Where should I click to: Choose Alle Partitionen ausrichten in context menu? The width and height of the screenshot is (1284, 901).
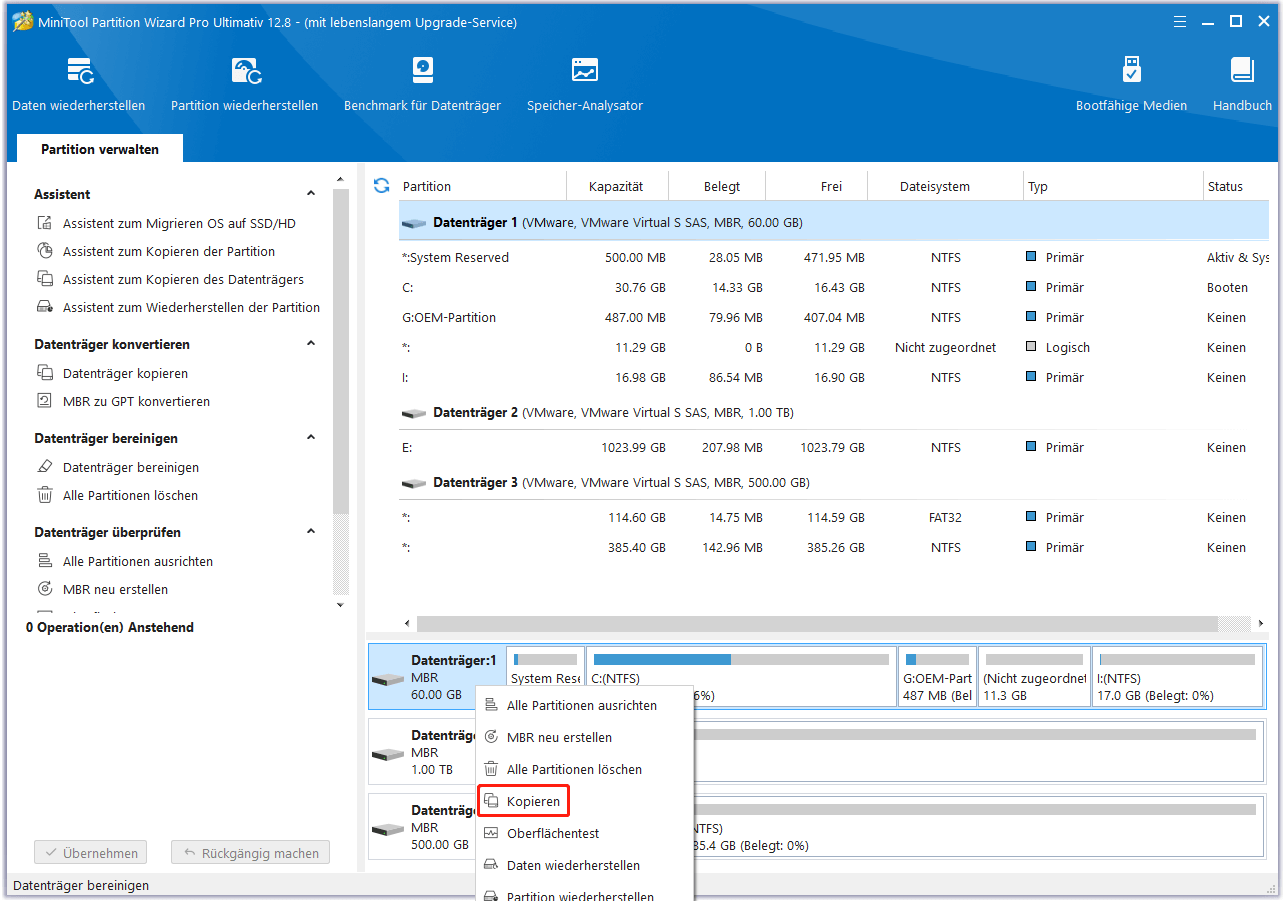tap(585, 706)
